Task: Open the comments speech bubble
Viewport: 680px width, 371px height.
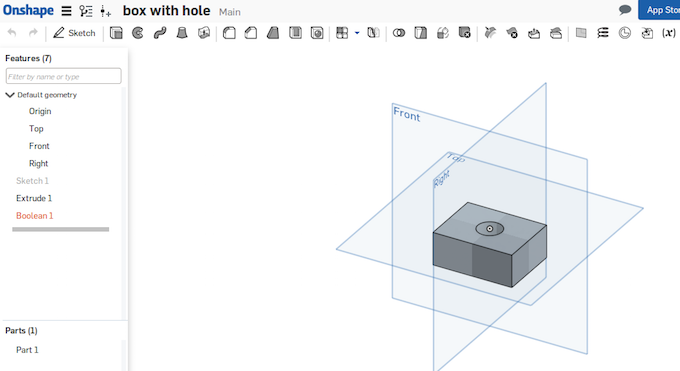Action: pos(625,10)
